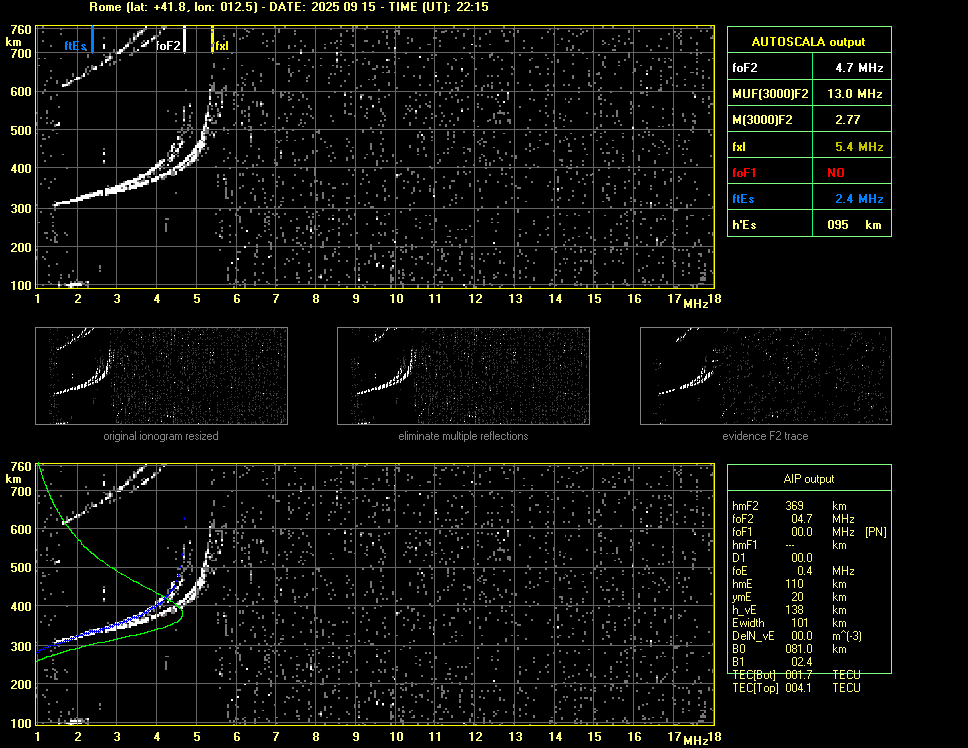This screenshot has height=748, width=968.
Task: Click the foF2 value '04.7' in AIP output
Action: point(802,518)
